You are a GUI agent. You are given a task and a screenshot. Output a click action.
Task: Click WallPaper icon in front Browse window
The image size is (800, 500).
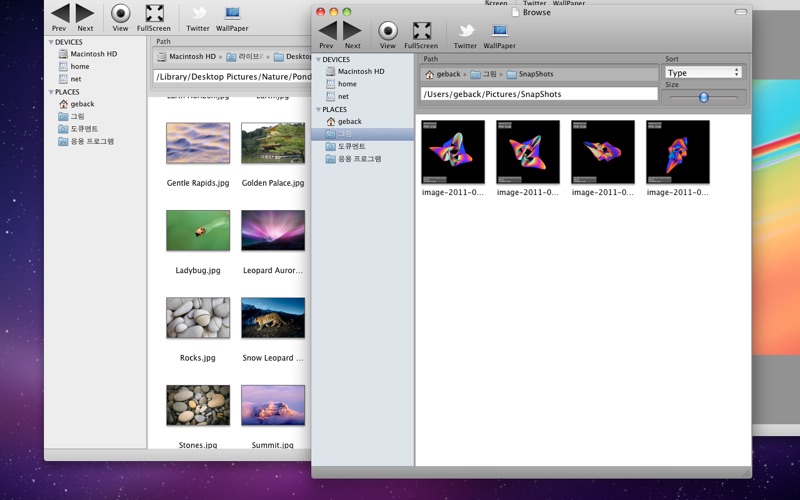pyautogui.click(x=499, y=31)
